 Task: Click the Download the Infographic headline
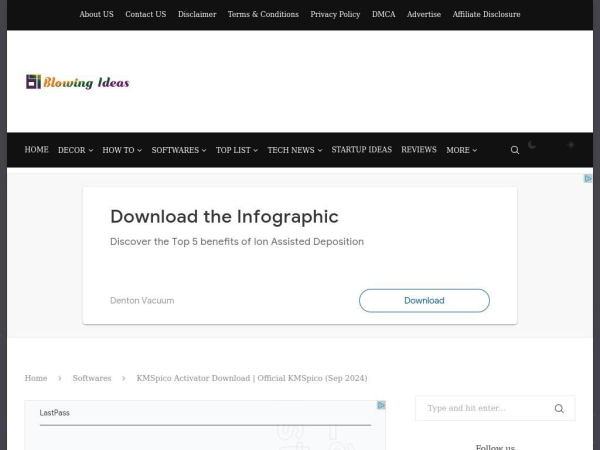point(224,217)
